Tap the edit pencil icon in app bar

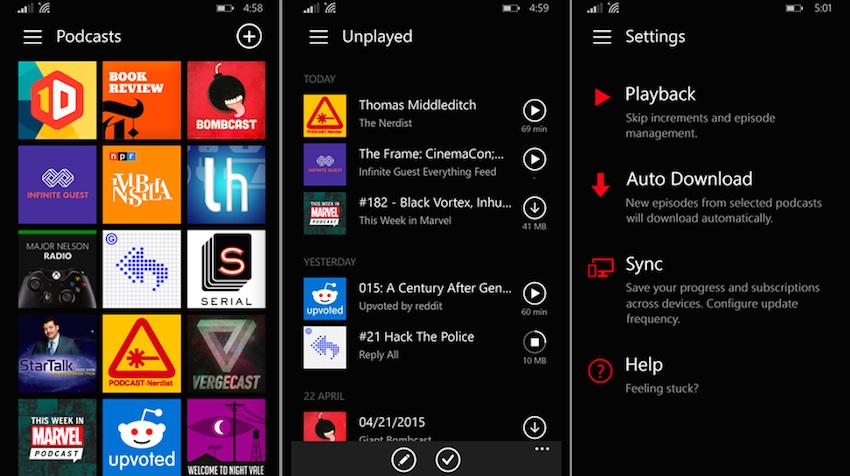[x=404, y=460]
